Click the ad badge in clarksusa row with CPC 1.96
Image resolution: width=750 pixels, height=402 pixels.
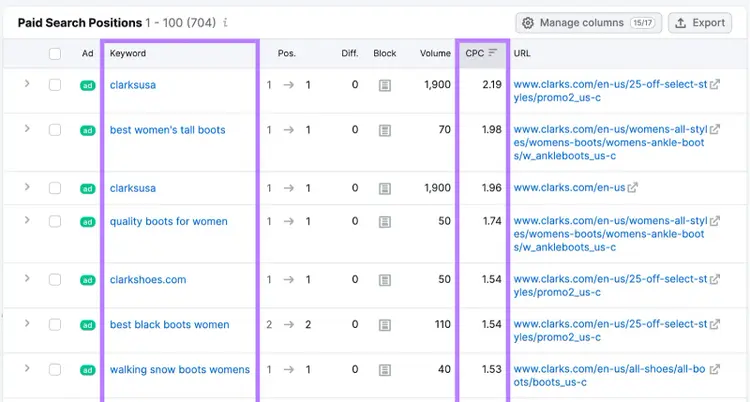[88, 189]
